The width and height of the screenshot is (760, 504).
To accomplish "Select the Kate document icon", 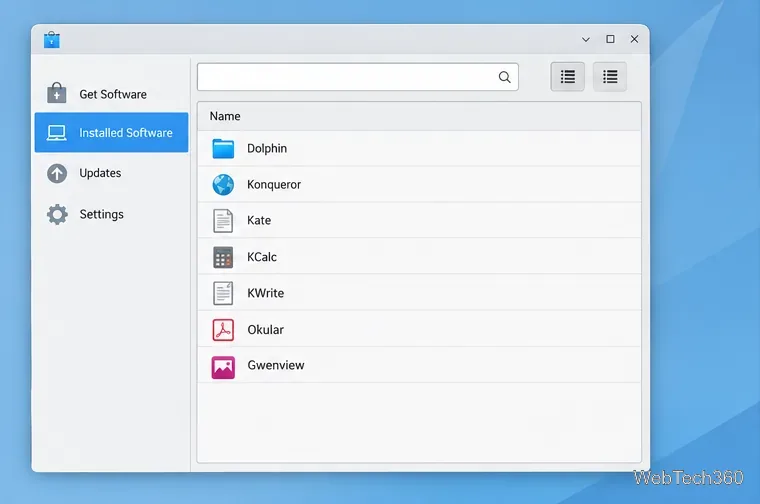I will 223,220.
